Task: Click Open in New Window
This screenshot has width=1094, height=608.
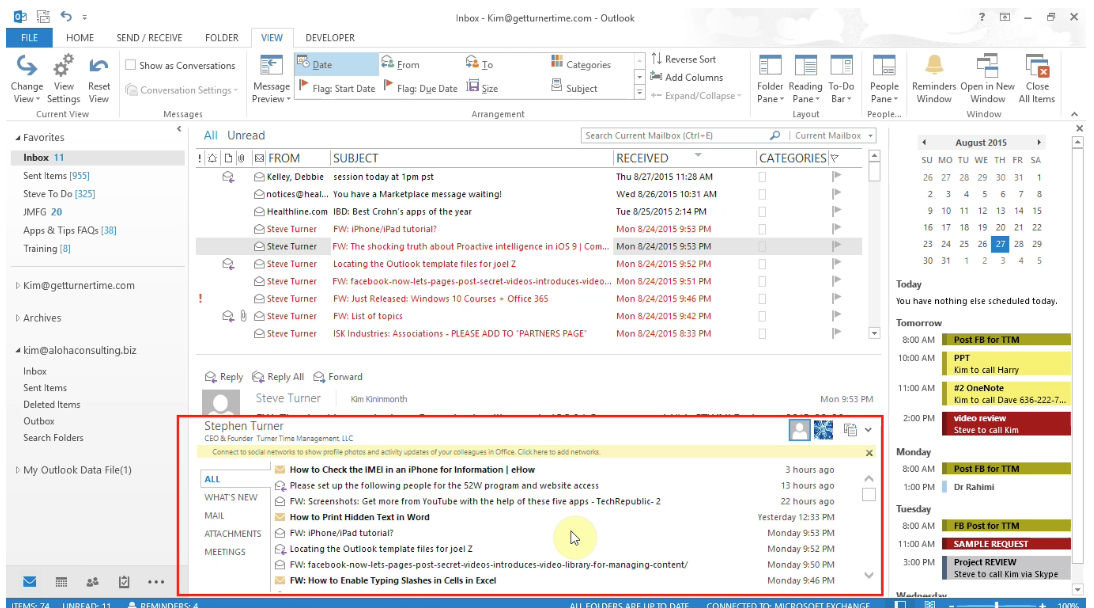Action: pos(987,79)
